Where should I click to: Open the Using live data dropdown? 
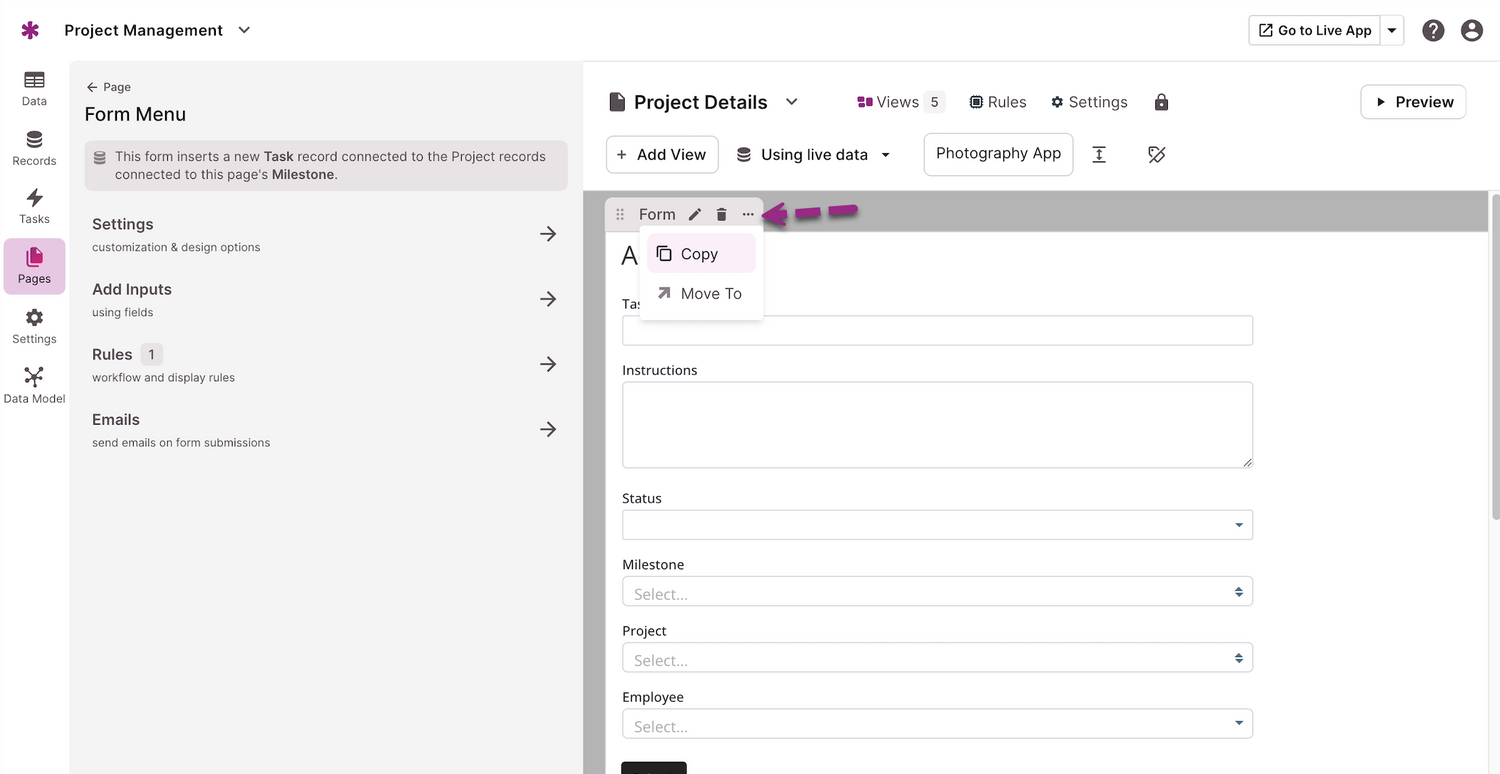pos(814,154)
